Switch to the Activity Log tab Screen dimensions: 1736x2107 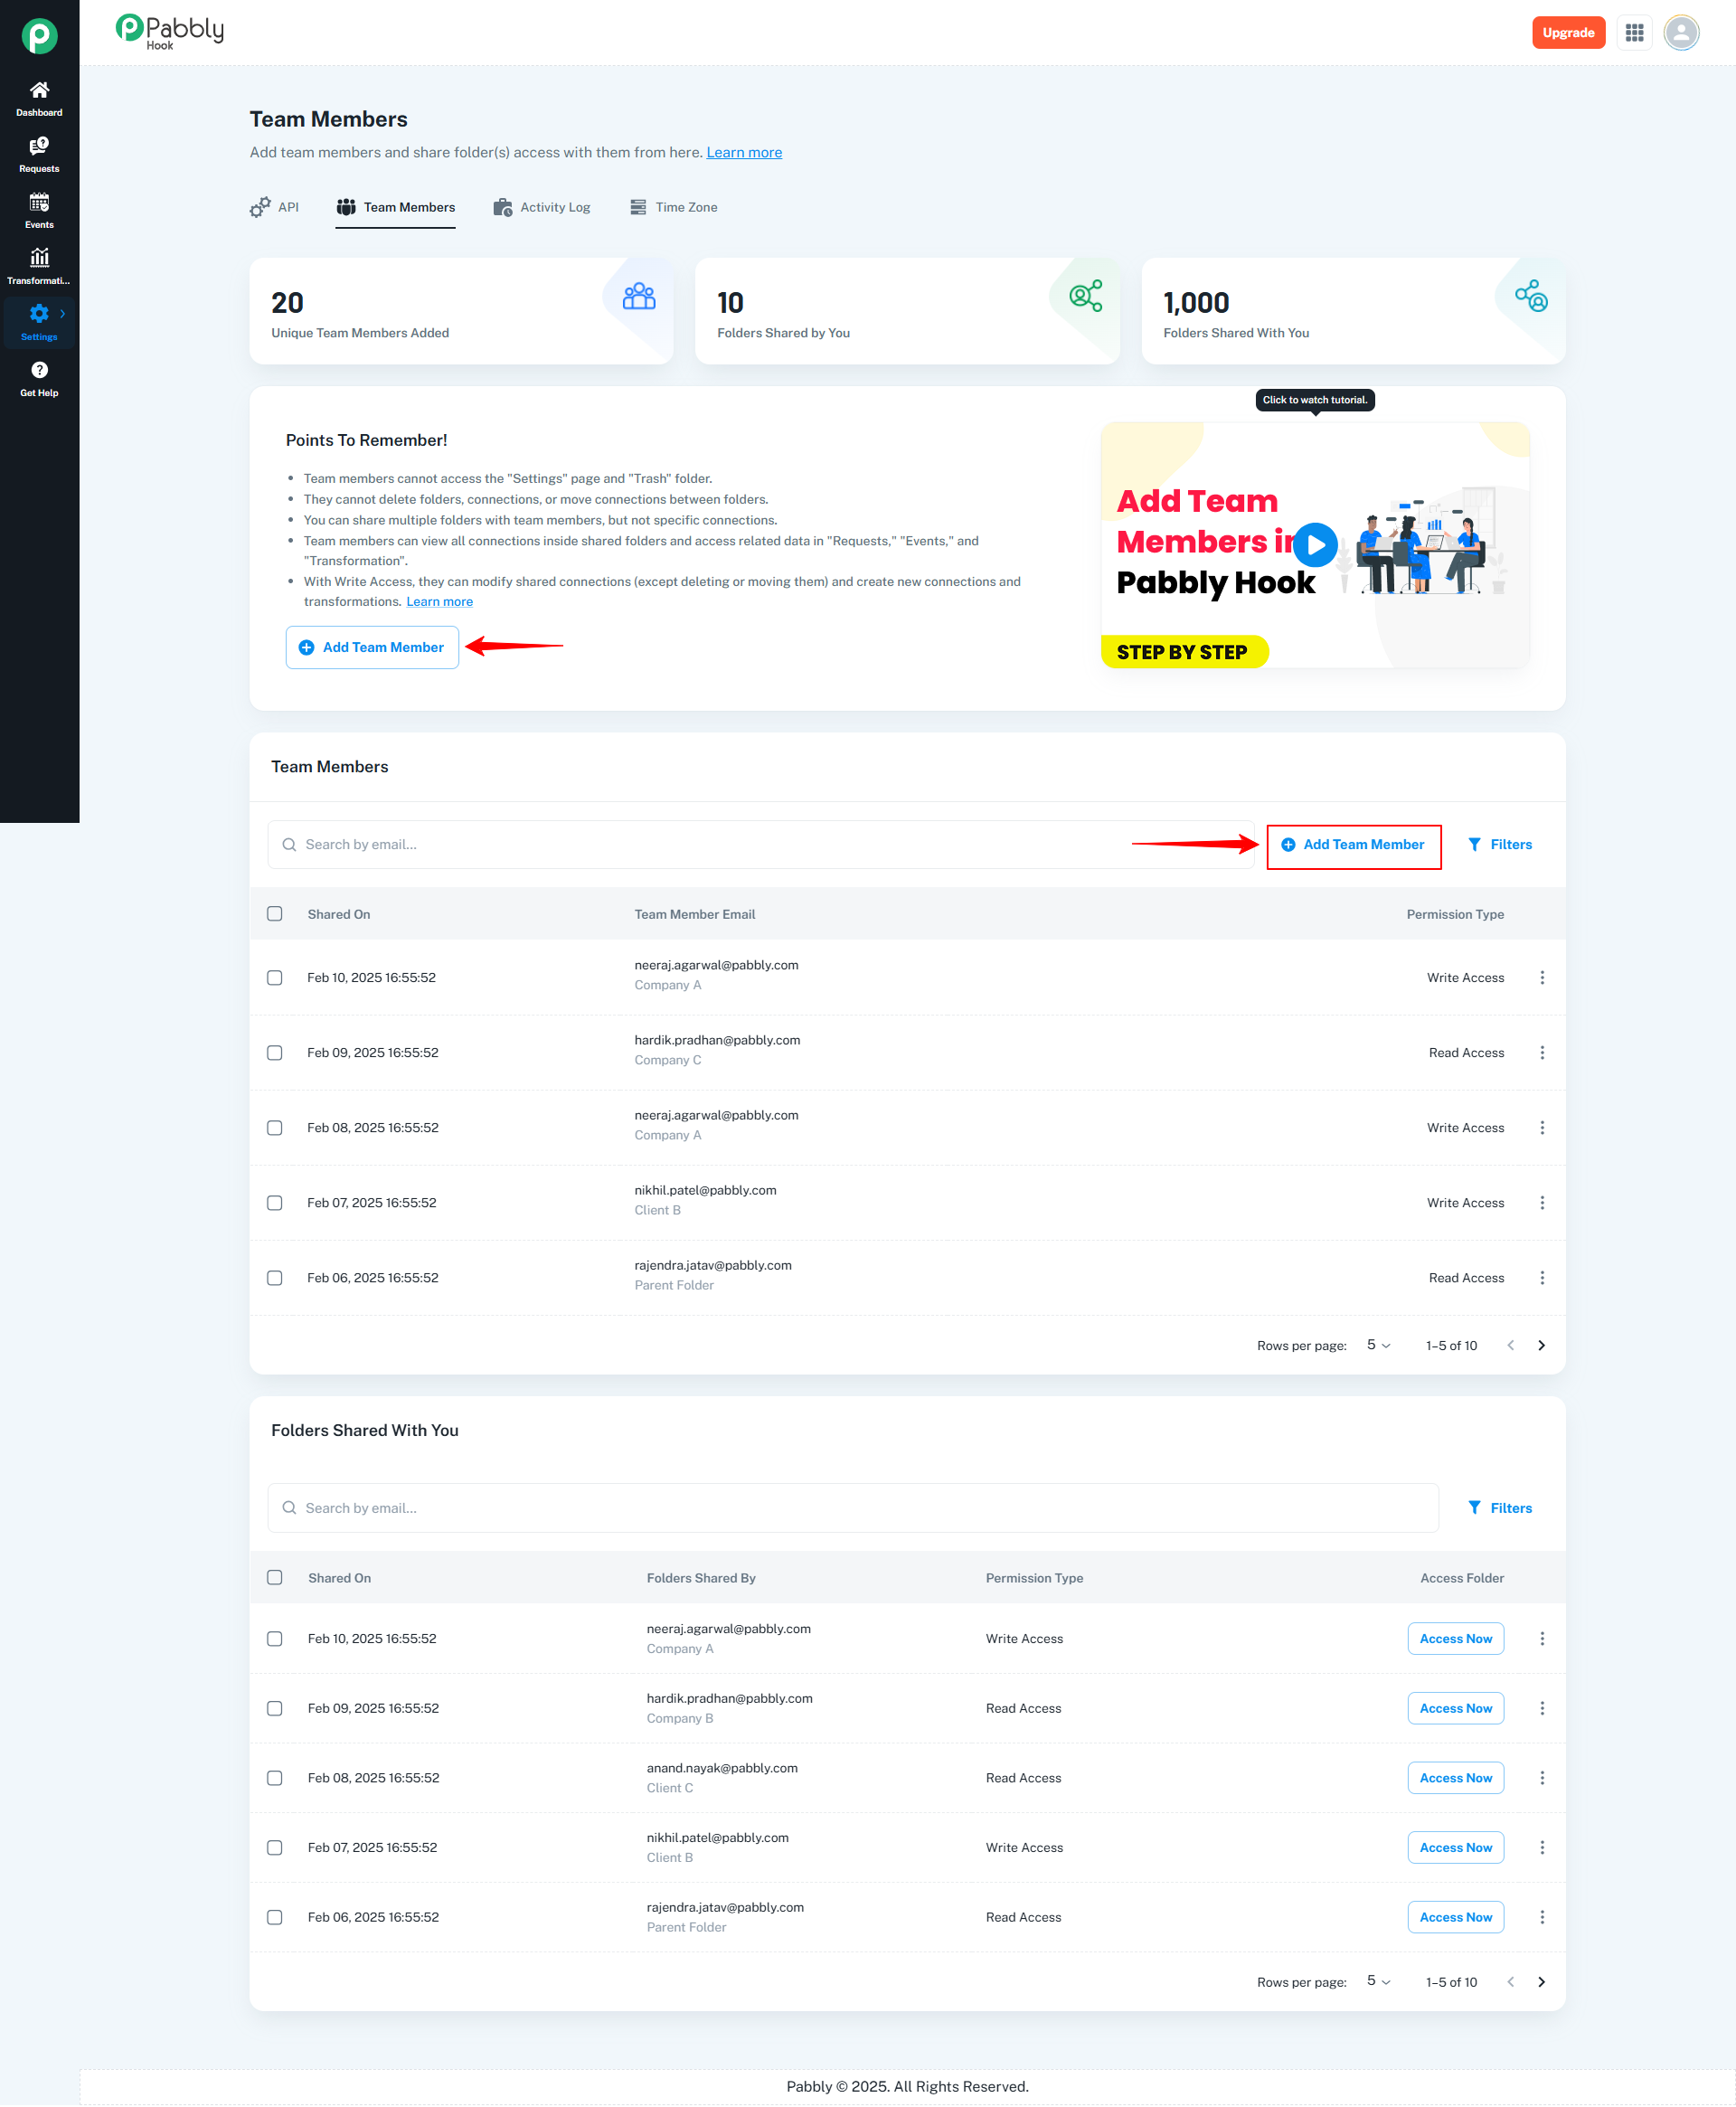click(x=541, y=207)
